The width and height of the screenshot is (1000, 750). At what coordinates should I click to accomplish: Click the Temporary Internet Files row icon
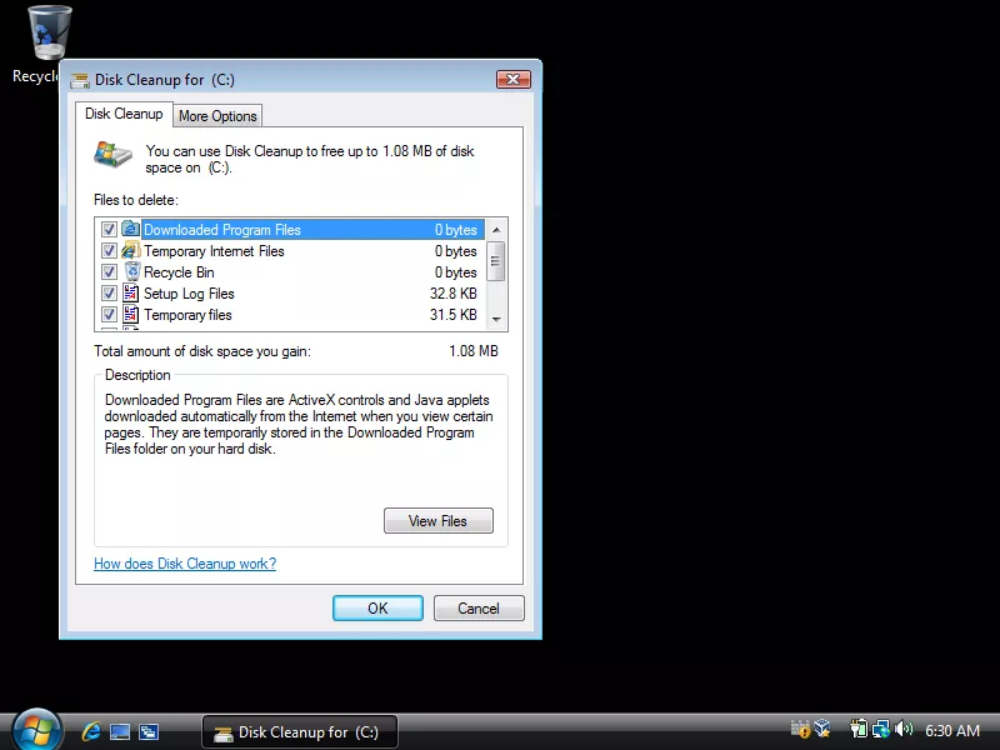pyautogui.click(x=131, y=250)
